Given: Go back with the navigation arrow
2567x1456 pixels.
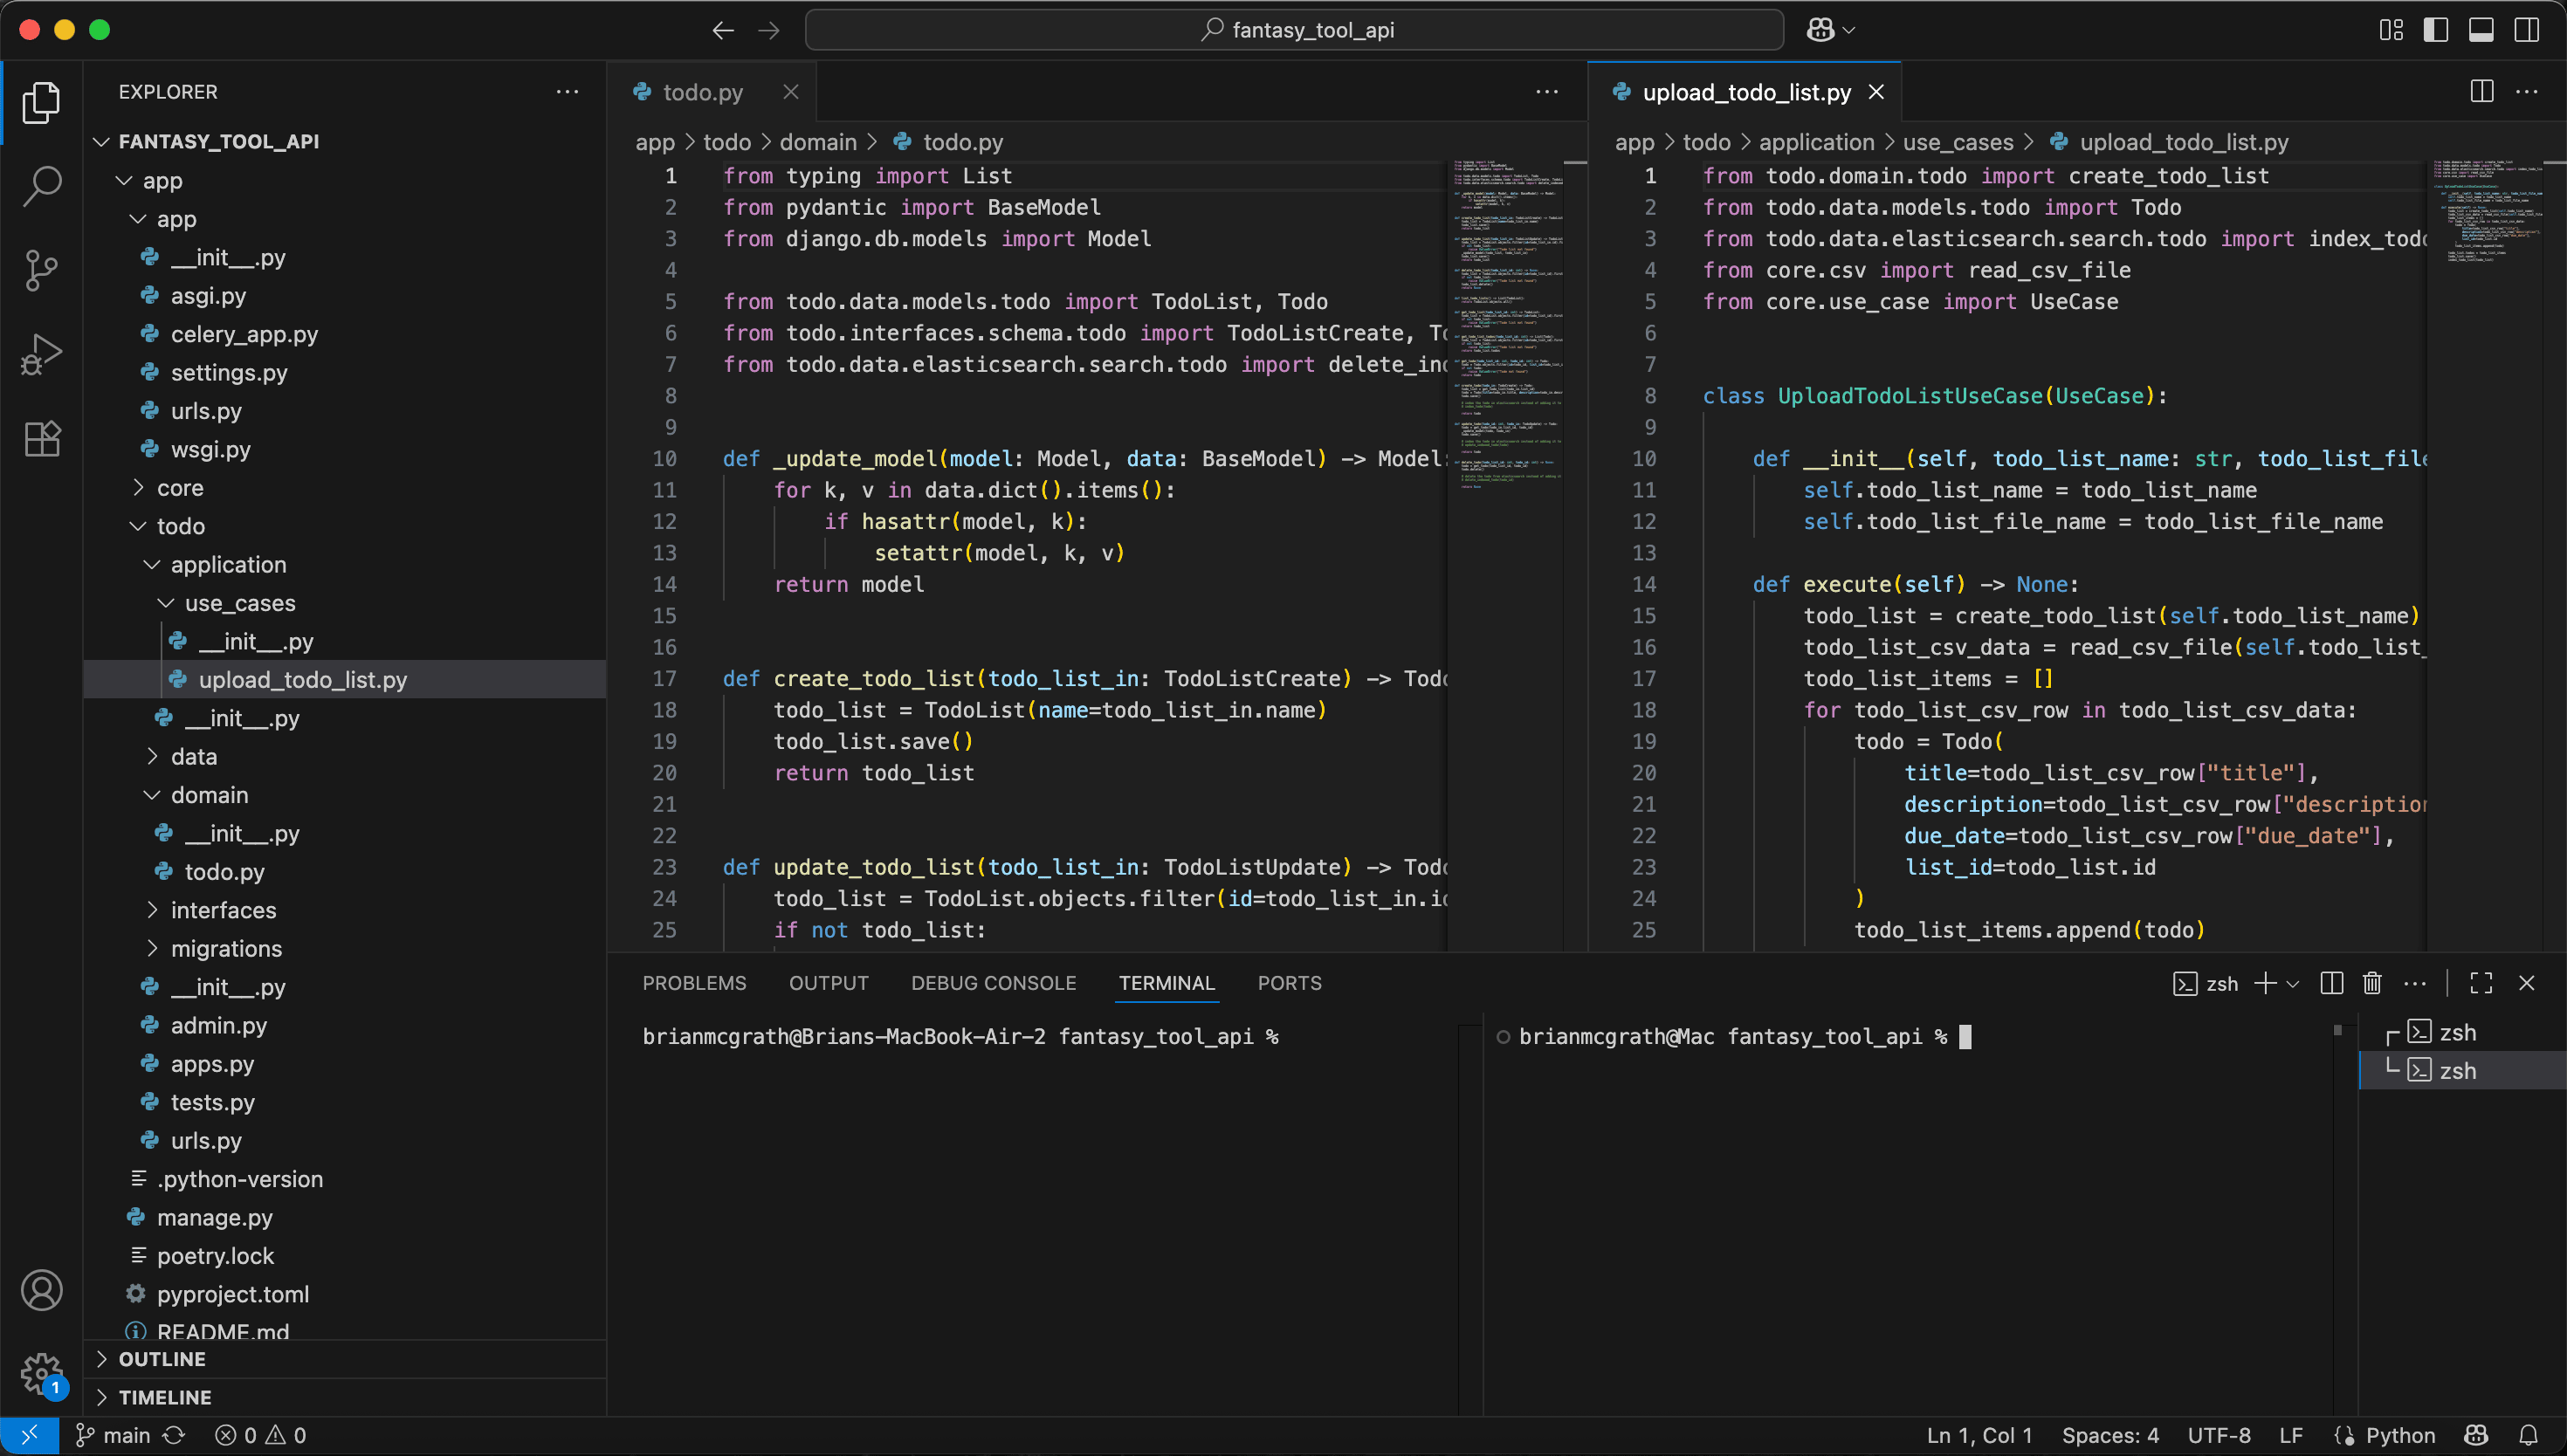Looking at the screenshot, I should (723, 30).
